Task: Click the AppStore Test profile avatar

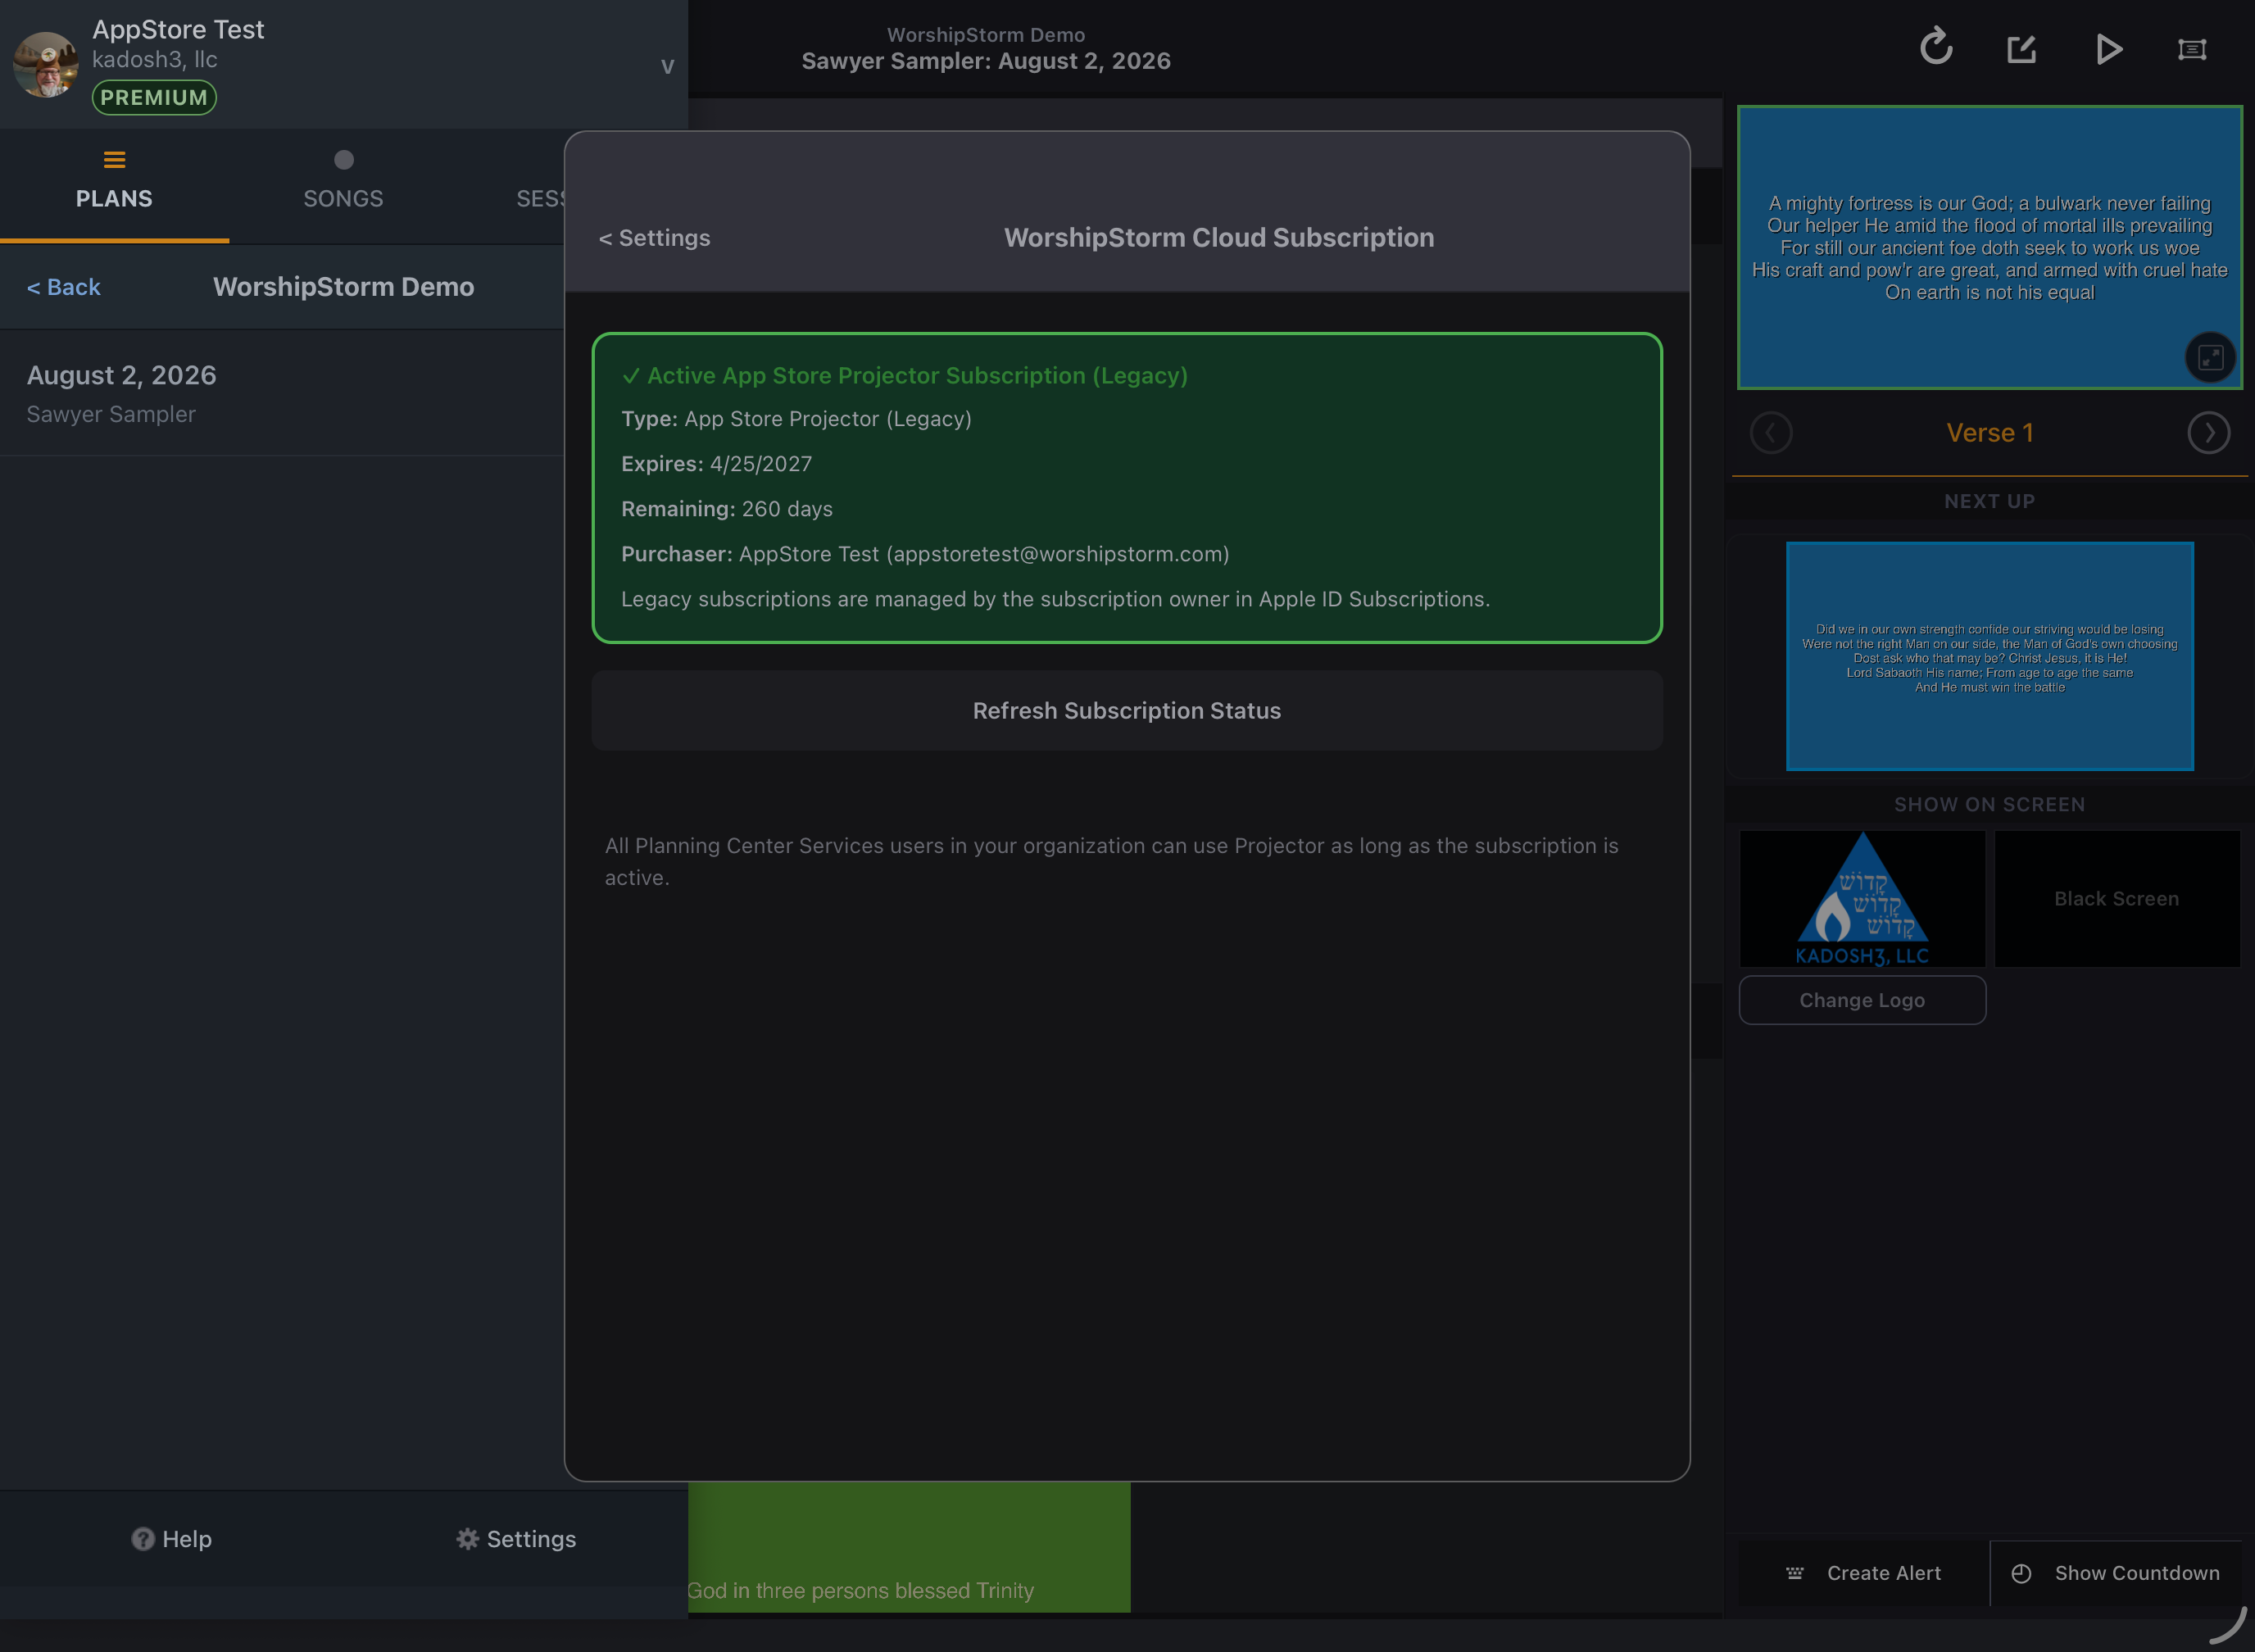Action: [x=46, y=64]
